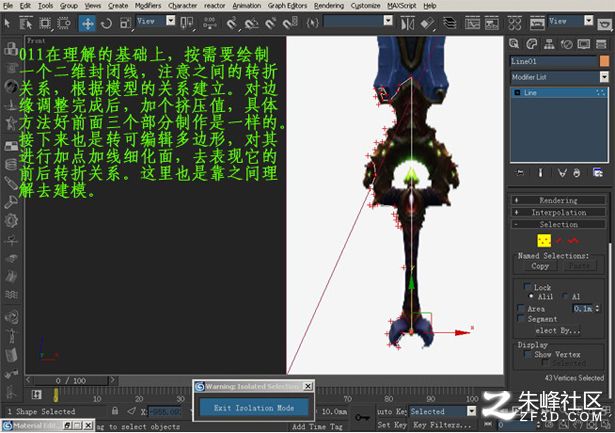The width and height of the screenshot is (615, 433).
Task: Open the Modifiers menu
Action: (148, 6)
